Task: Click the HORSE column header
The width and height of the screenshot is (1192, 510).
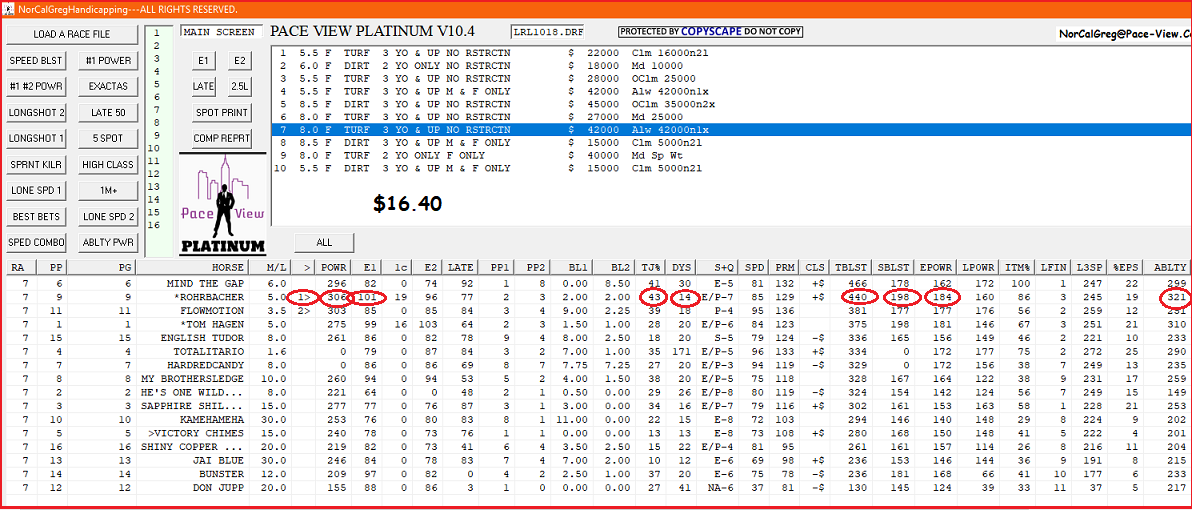Action: tap(192, 267)
